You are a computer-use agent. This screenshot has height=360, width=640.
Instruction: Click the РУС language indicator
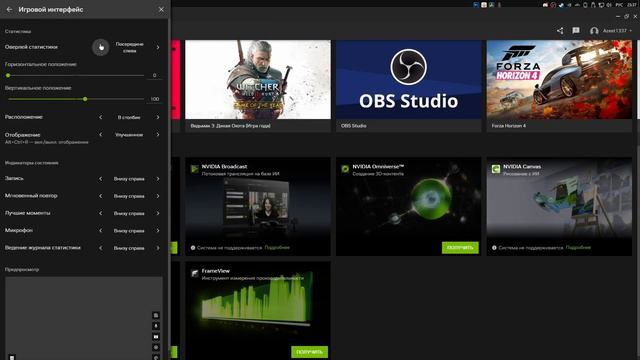619,5
